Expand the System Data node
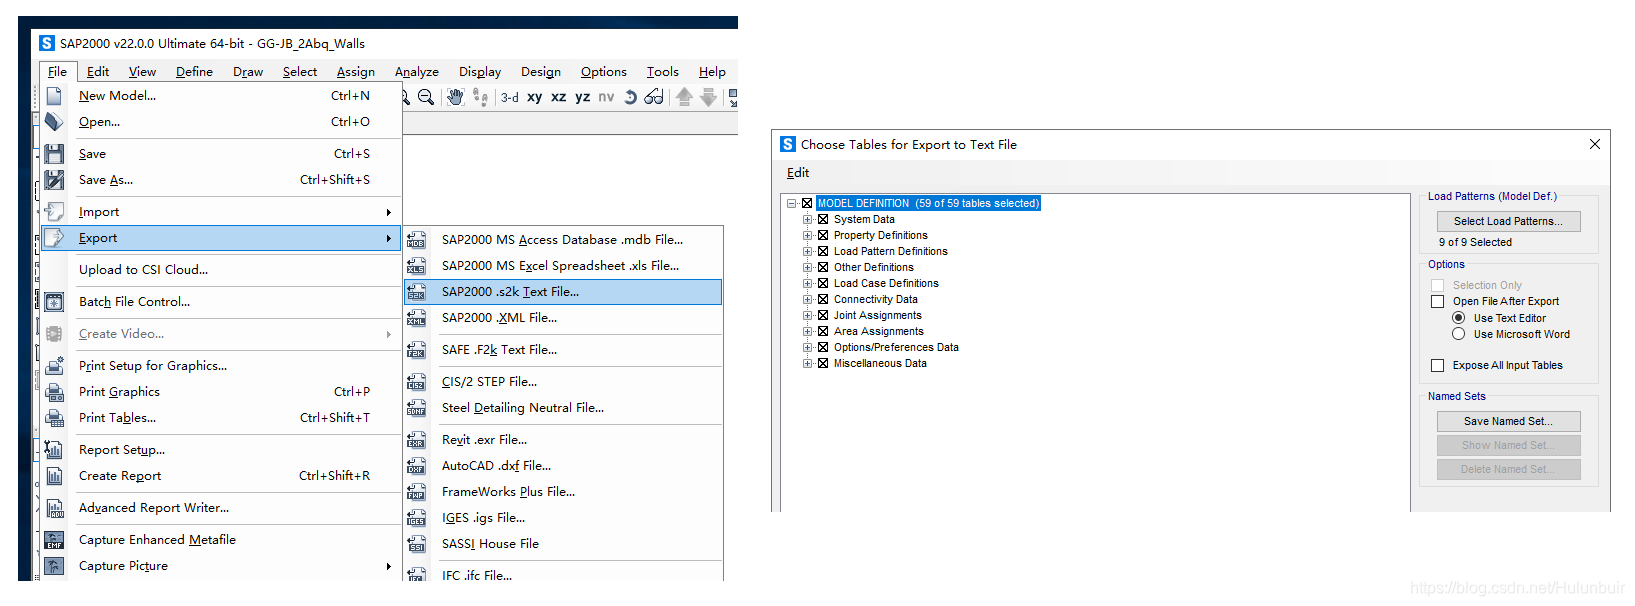 pyautogui.click(x=807, y=219)
